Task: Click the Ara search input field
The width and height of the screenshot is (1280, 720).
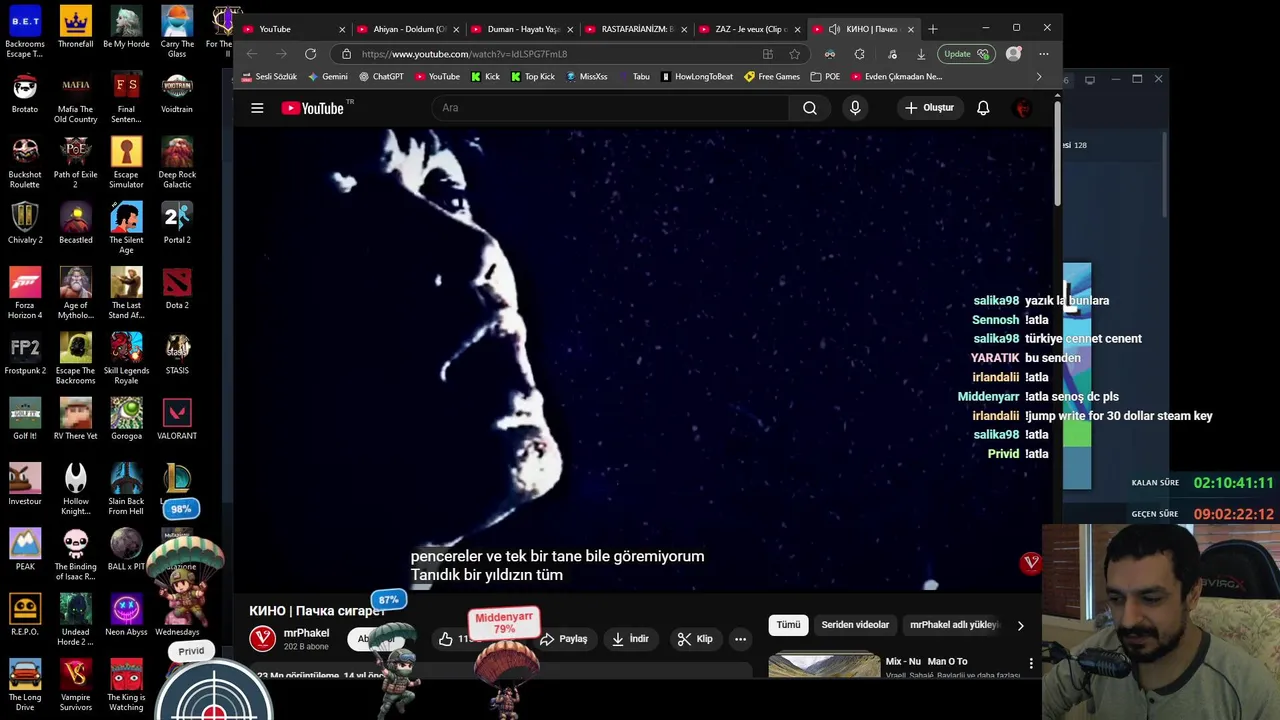Action: 610,108
